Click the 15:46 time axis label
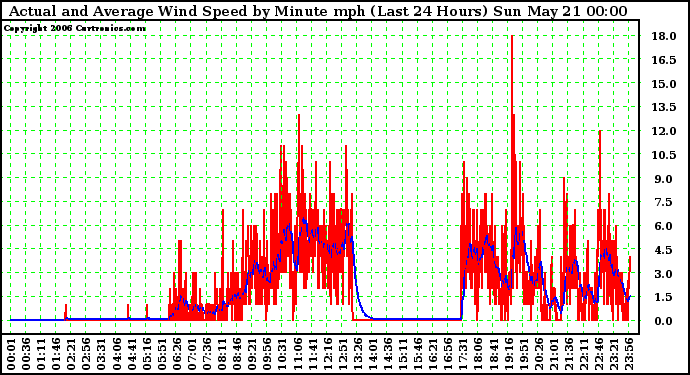The width and height of the screenshot is (690, 375). pyautogui.click(x=418, y=354)
